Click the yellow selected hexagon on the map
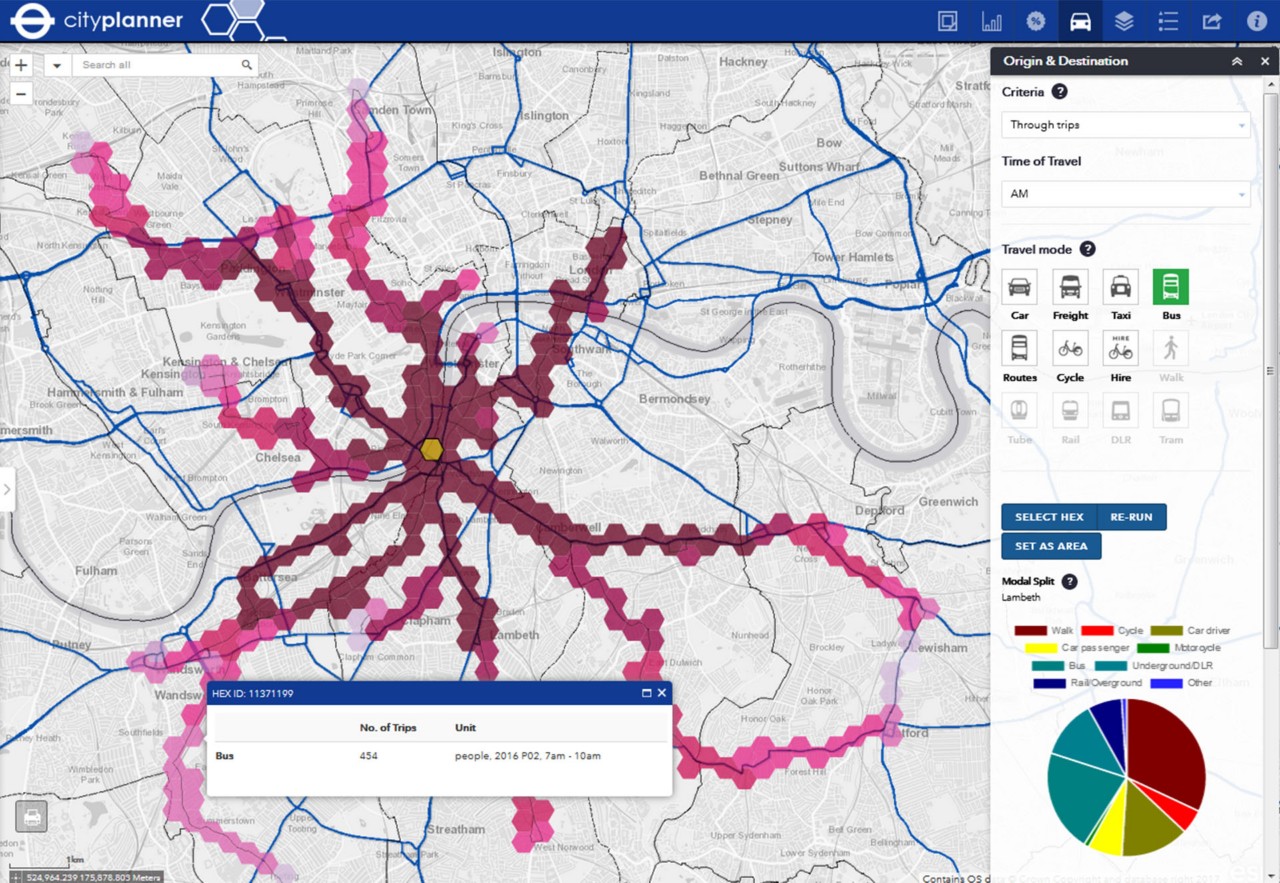Image resolution: width=1280 pixels, height=883 pixels. point(432,449)
